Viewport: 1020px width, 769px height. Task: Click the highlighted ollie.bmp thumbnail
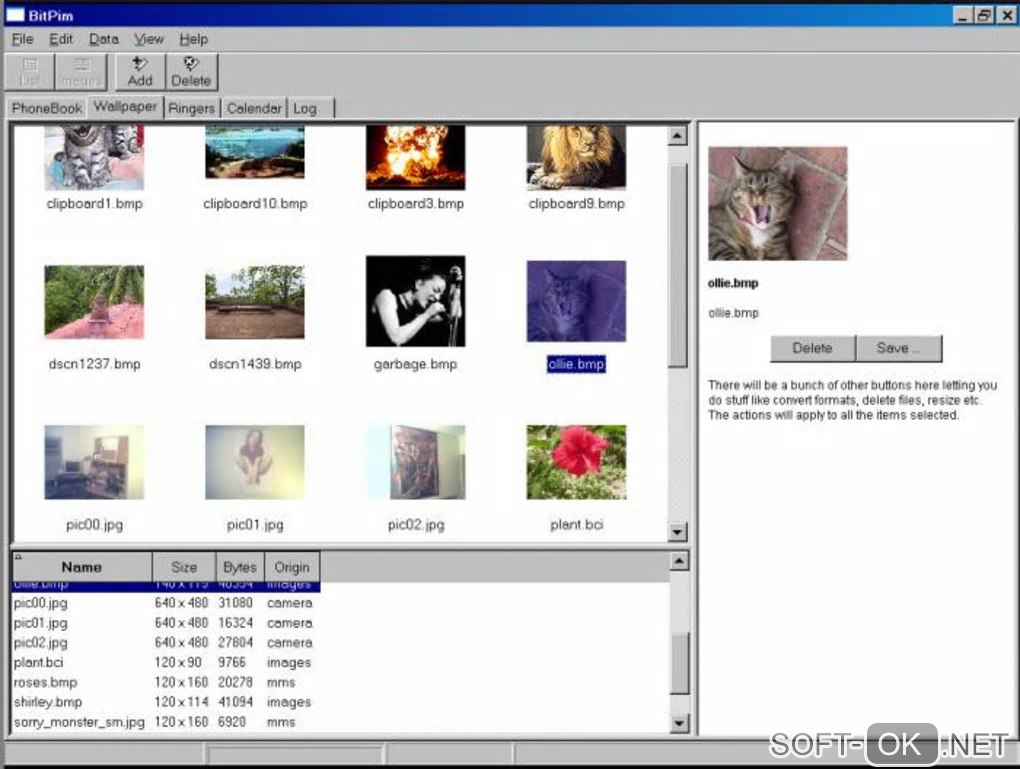(x=576, y=301)
